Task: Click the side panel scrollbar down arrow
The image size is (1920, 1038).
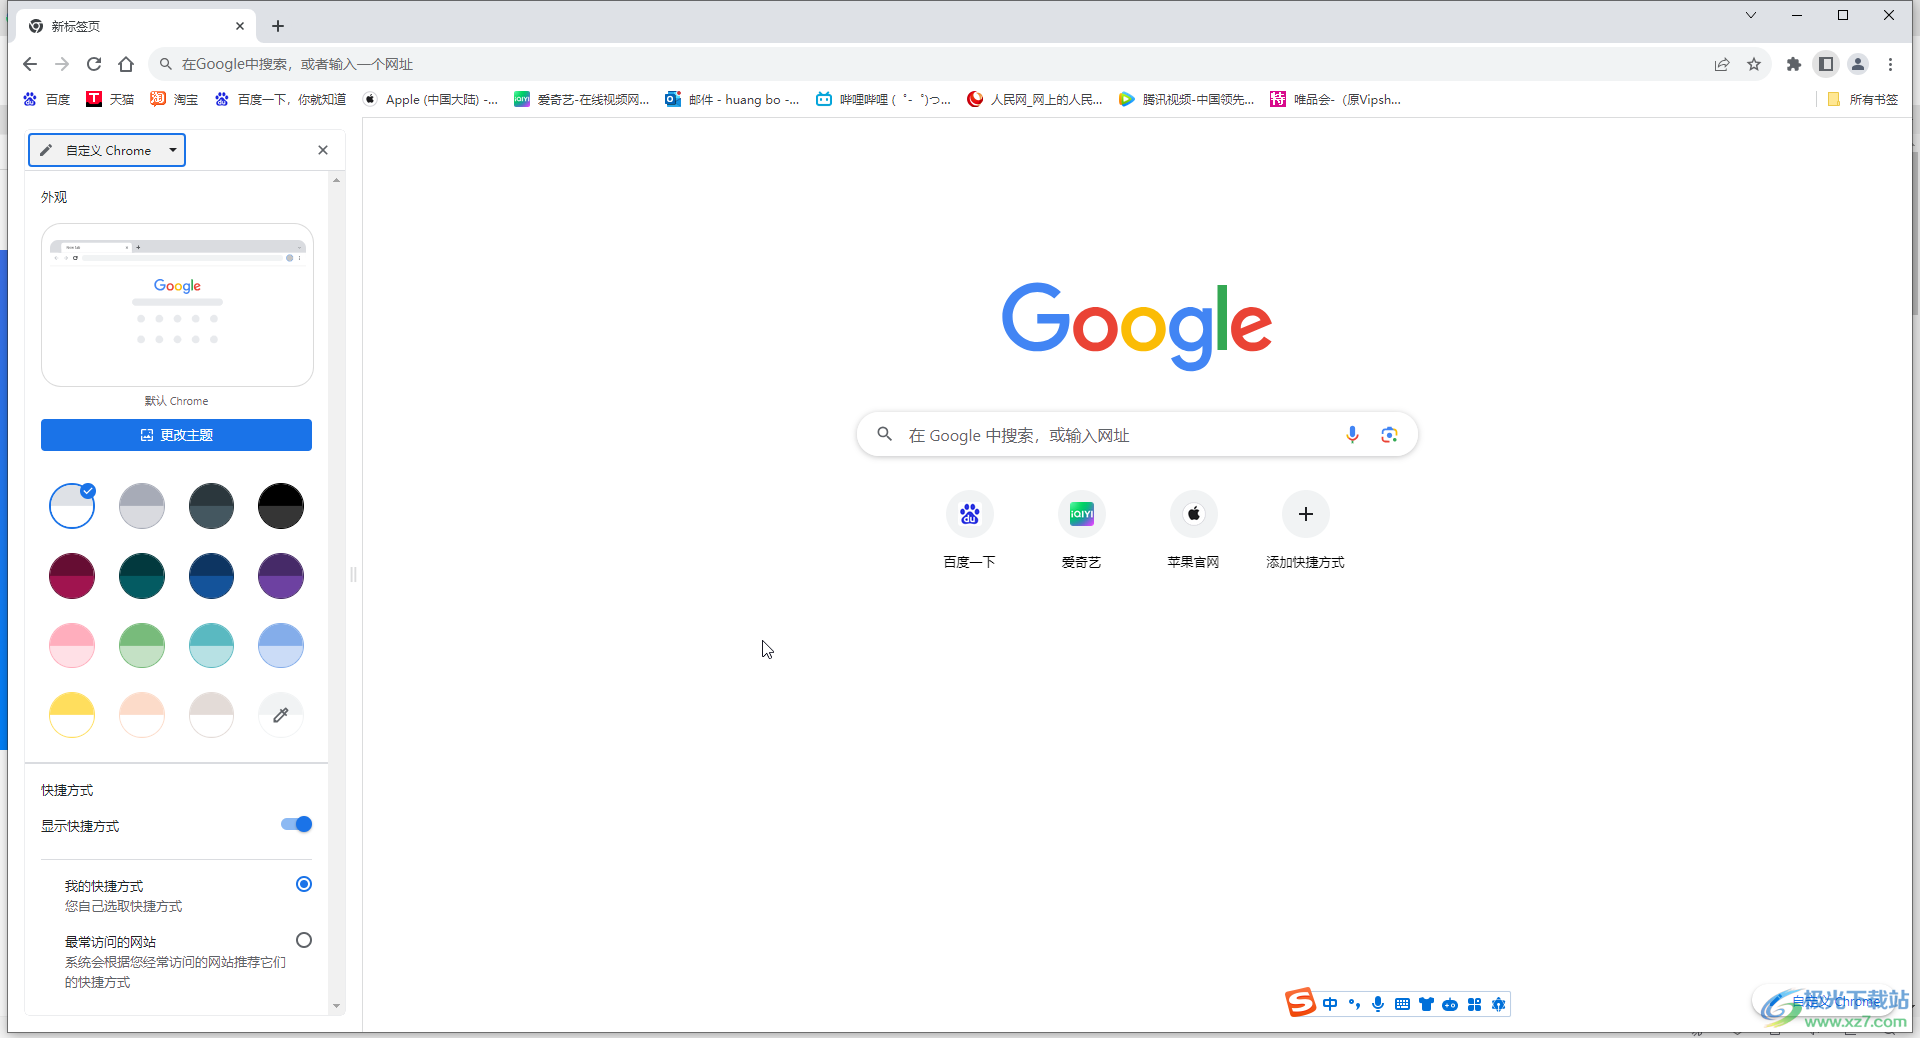Action: click(x=336, y=1006)
